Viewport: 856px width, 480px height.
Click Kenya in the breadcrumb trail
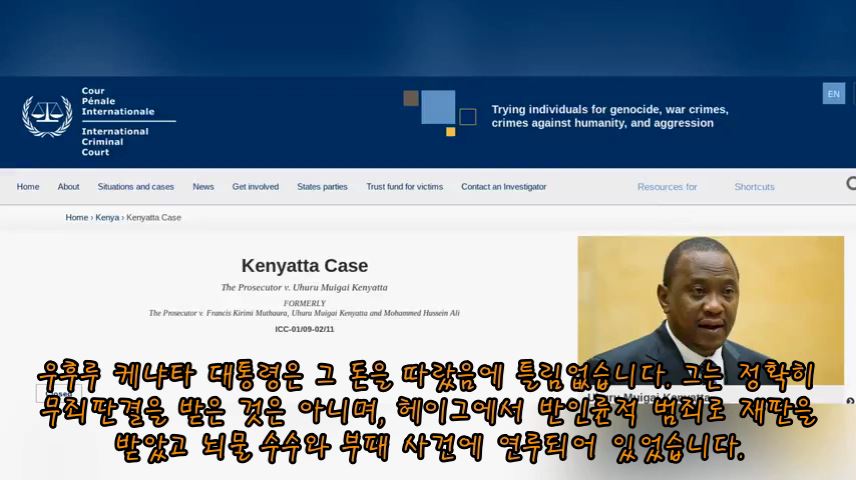107,217
